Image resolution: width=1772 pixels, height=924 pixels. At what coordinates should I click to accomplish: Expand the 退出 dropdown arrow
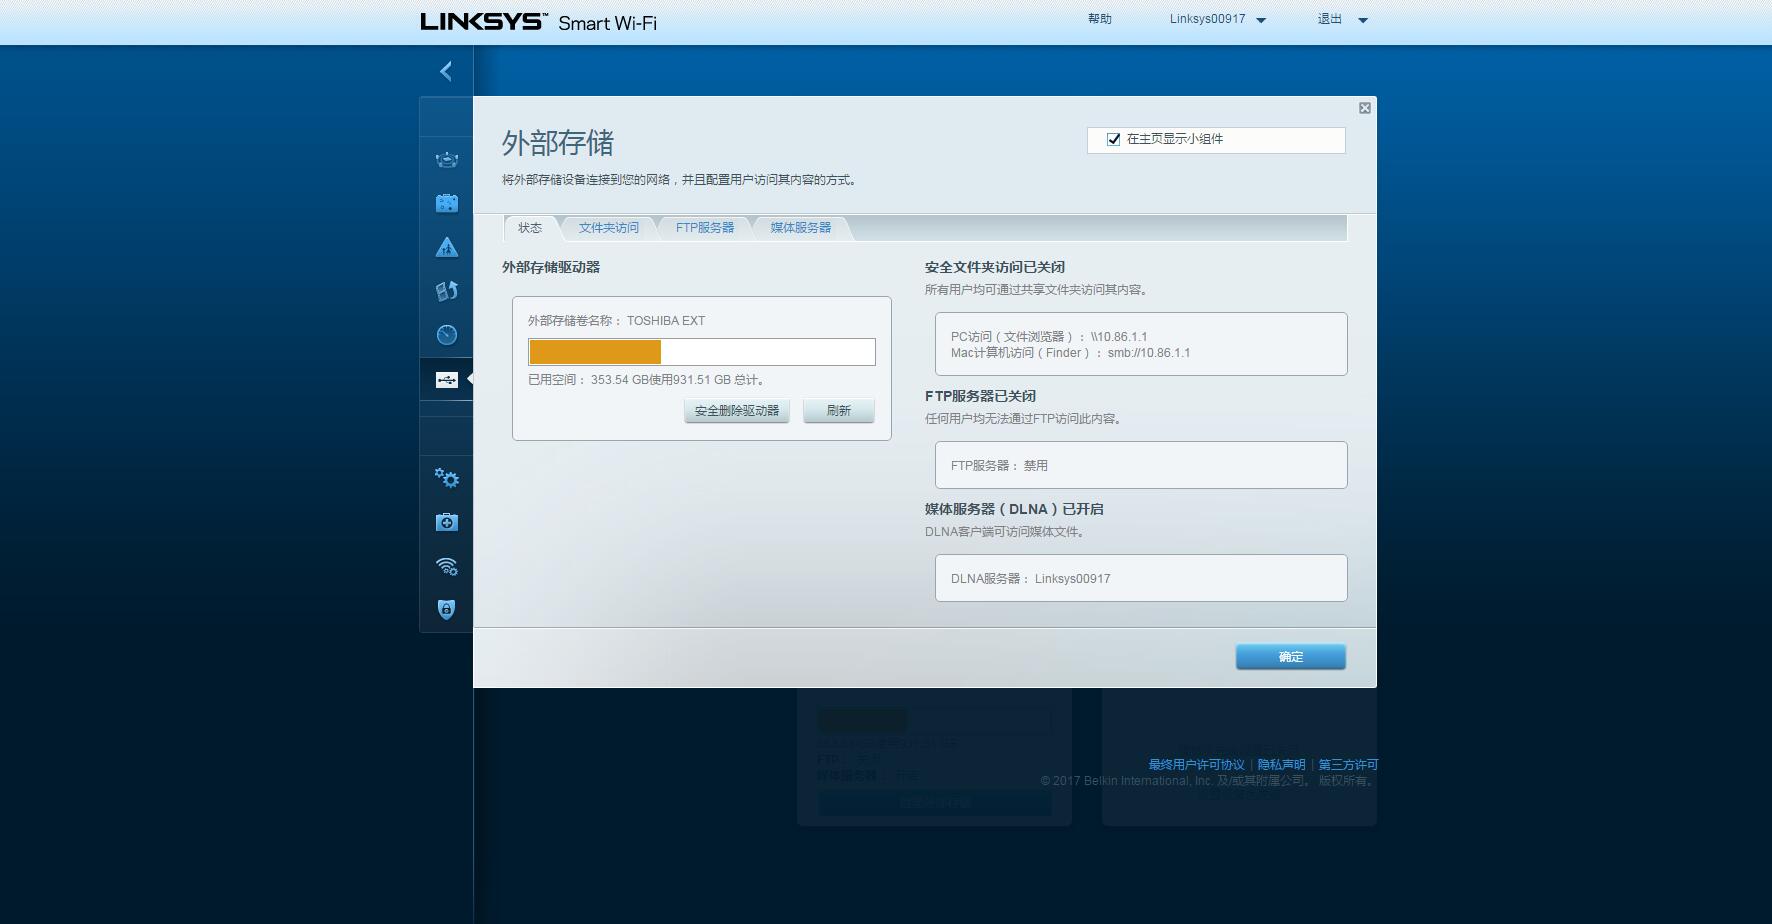[1362, 20]
